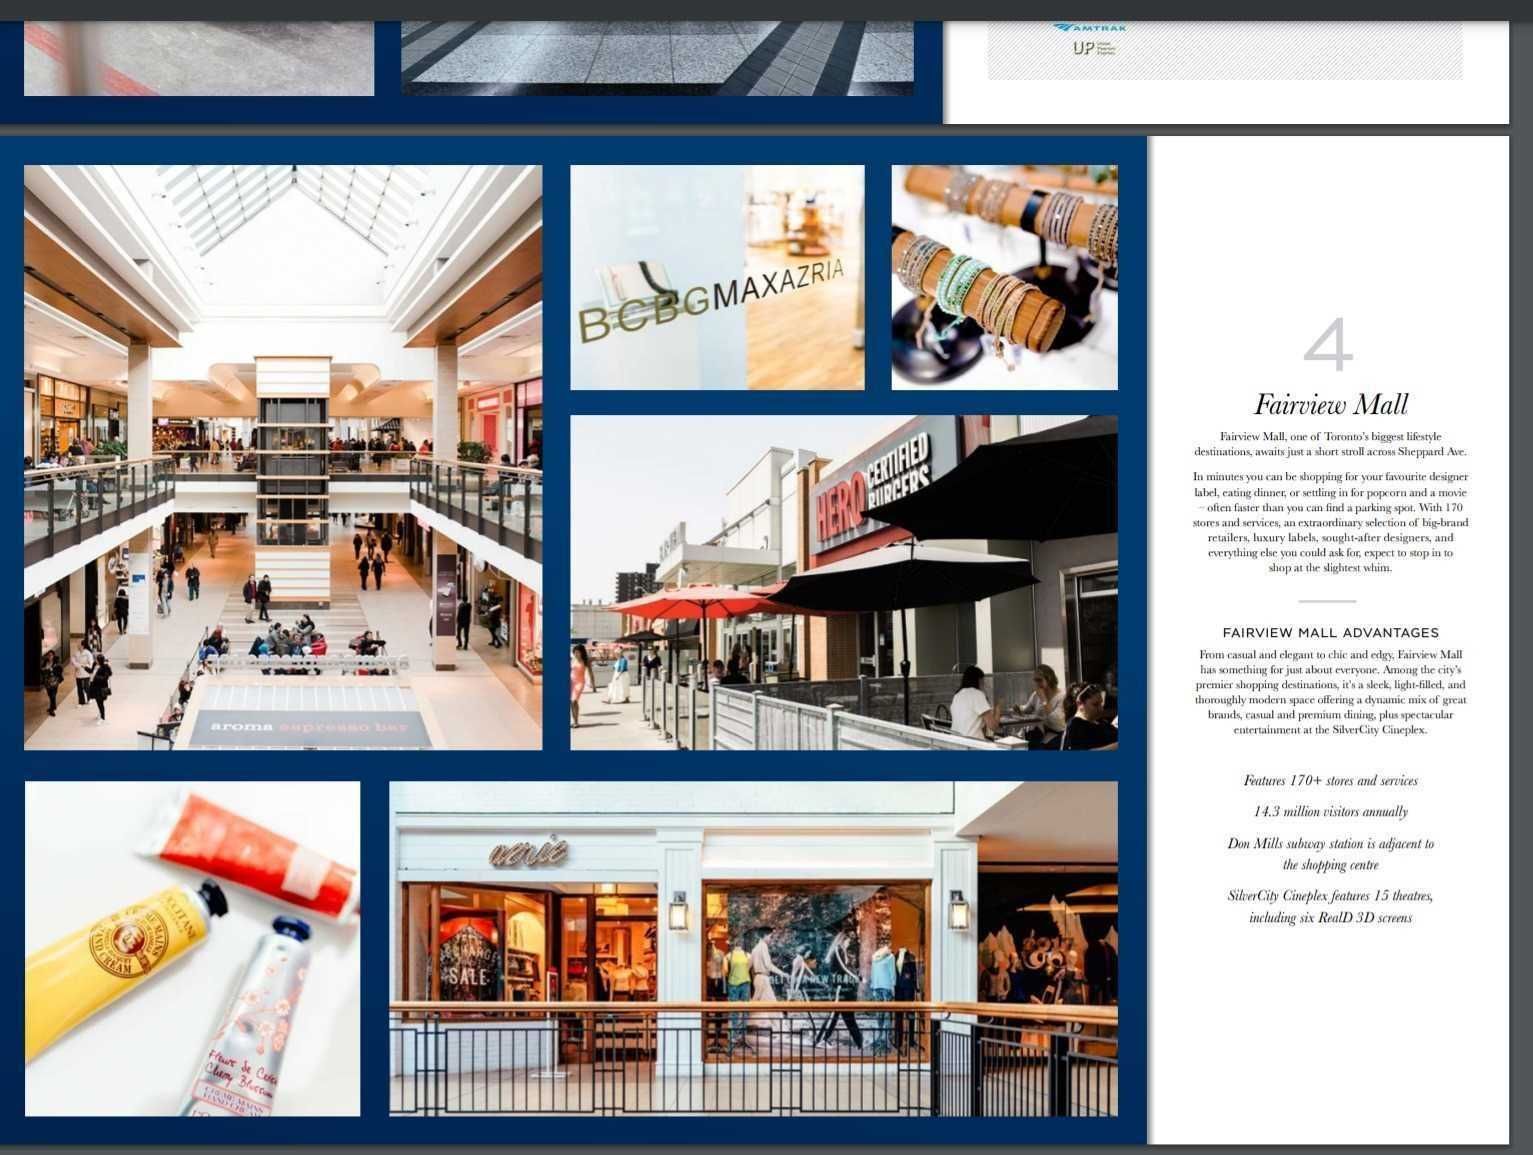Select the mall atrium interior photo
The image size is (1533, 1155).
click(x=283, y=457)
